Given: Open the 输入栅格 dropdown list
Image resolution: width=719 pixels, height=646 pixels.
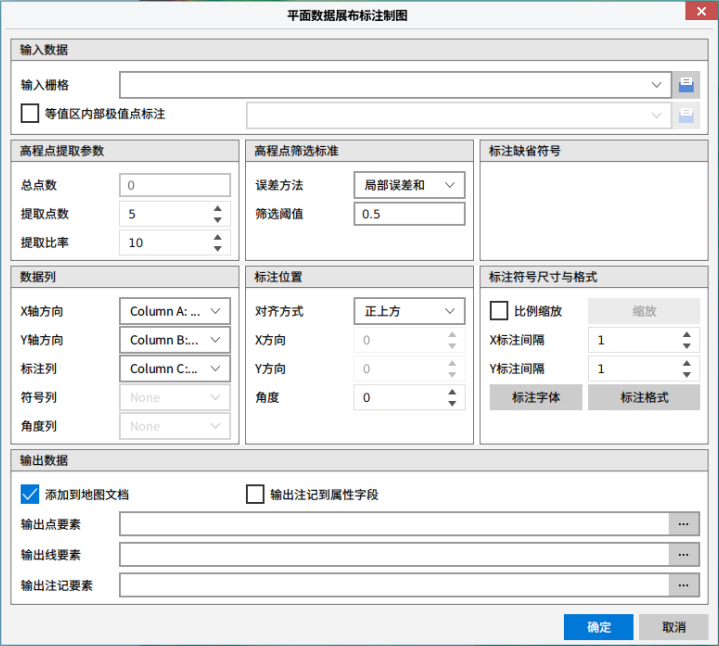Looking at the screenshot, I should point(656,85).
